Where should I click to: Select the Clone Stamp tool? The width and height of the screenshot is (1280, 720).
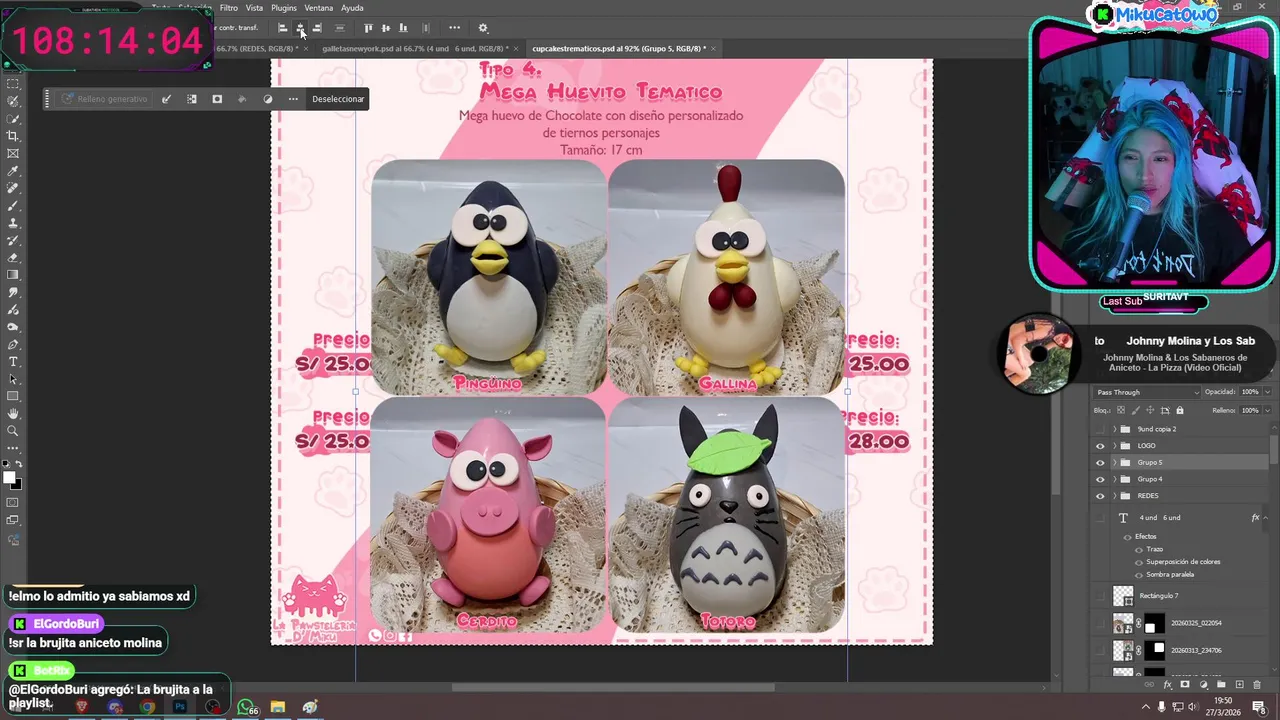(13, 223)
